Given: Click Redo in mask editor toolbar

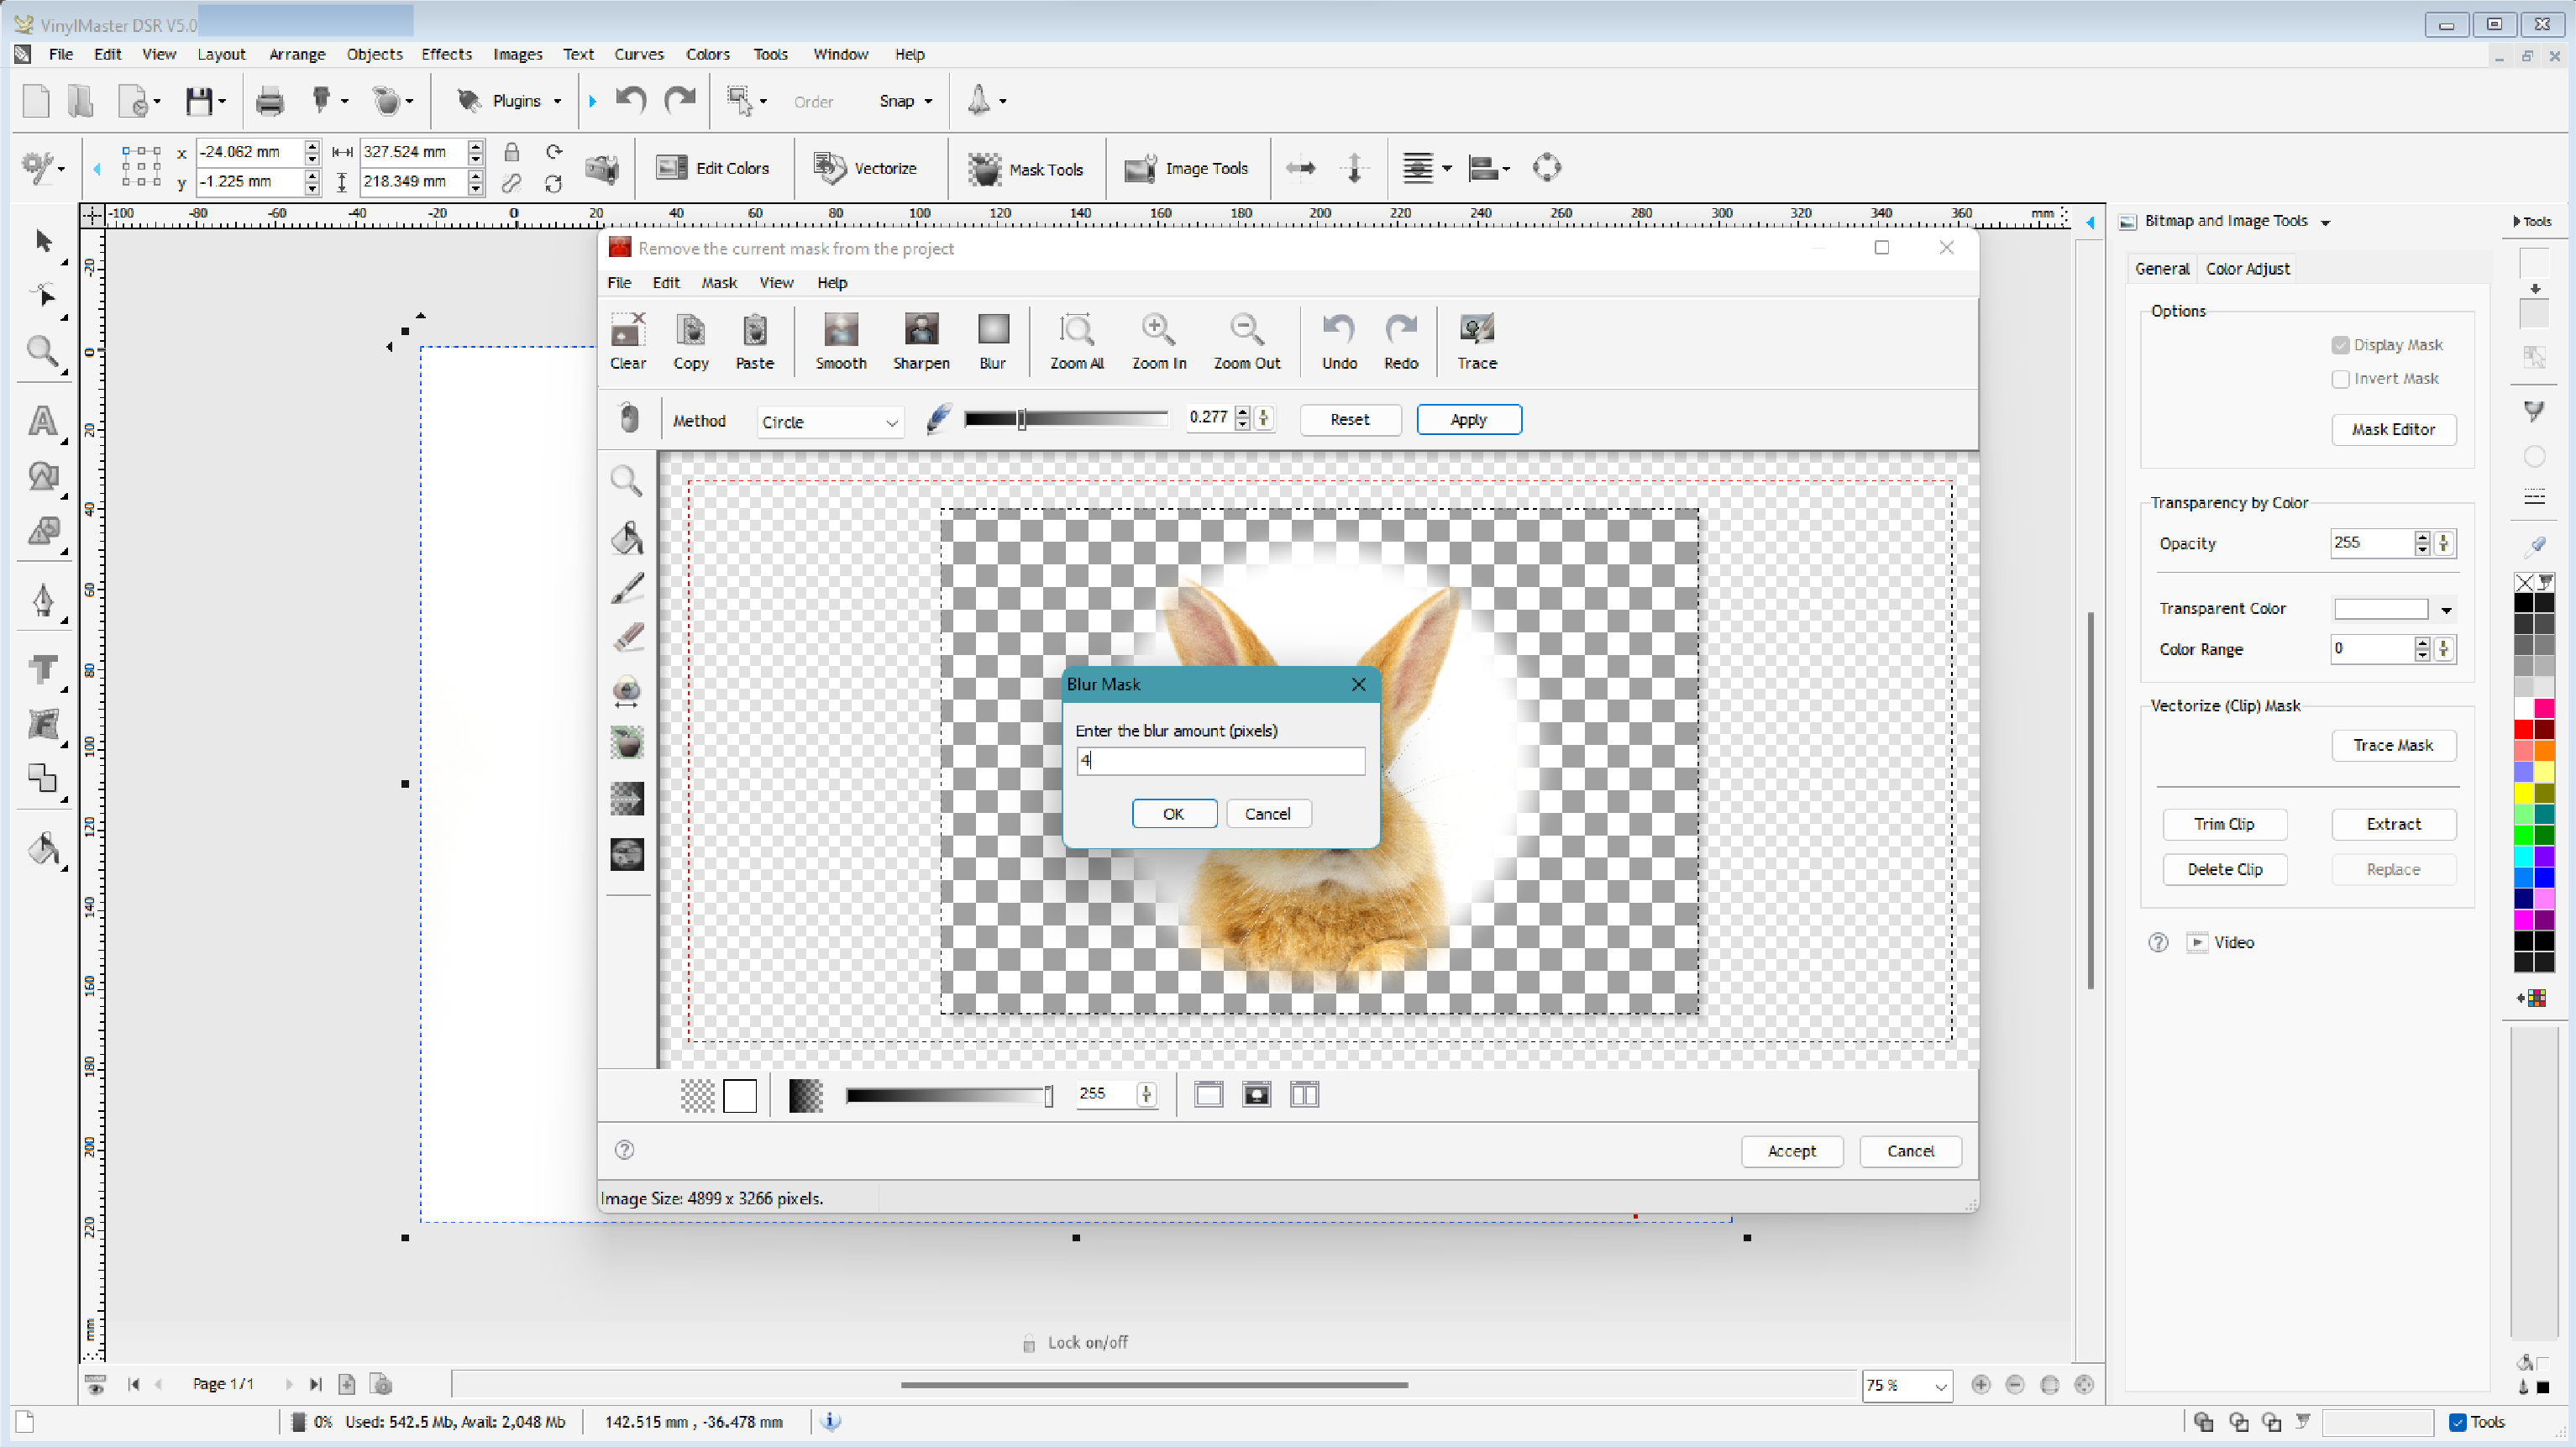Looking at the screenshot, I should [x=1400, y=341].
